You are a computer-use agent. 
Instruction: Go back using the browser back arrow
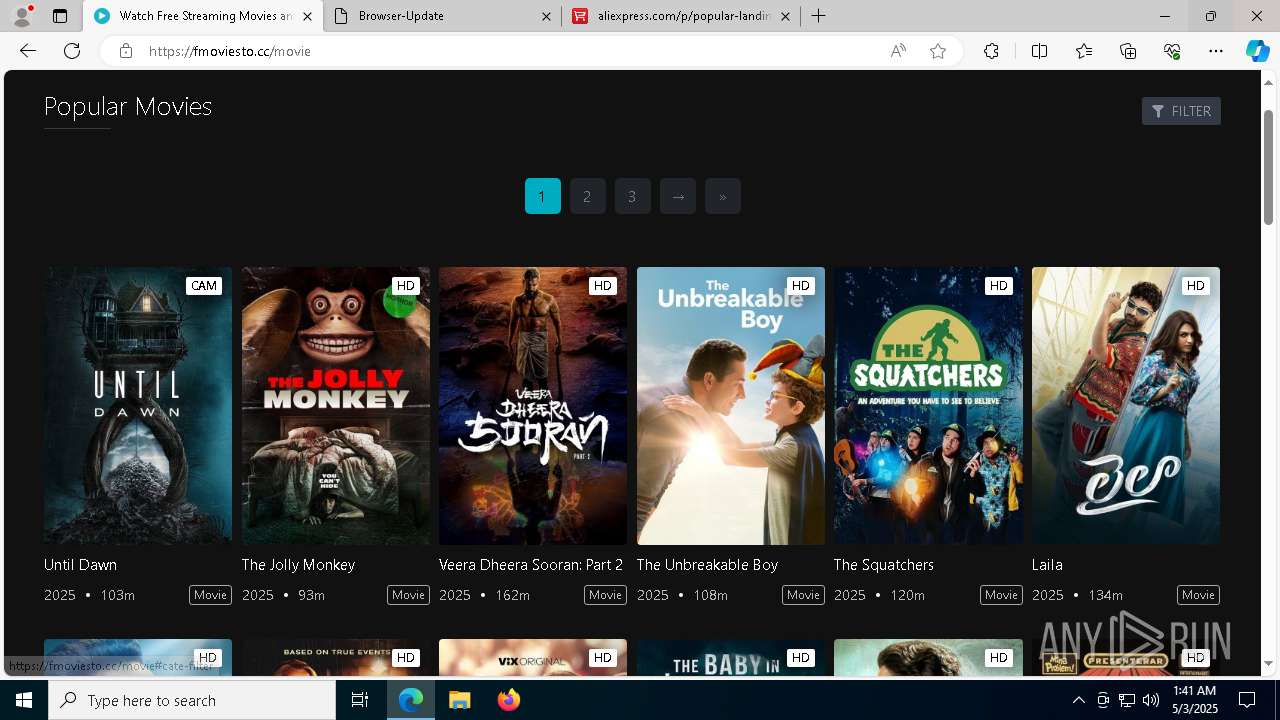click(x=28, y=51)
